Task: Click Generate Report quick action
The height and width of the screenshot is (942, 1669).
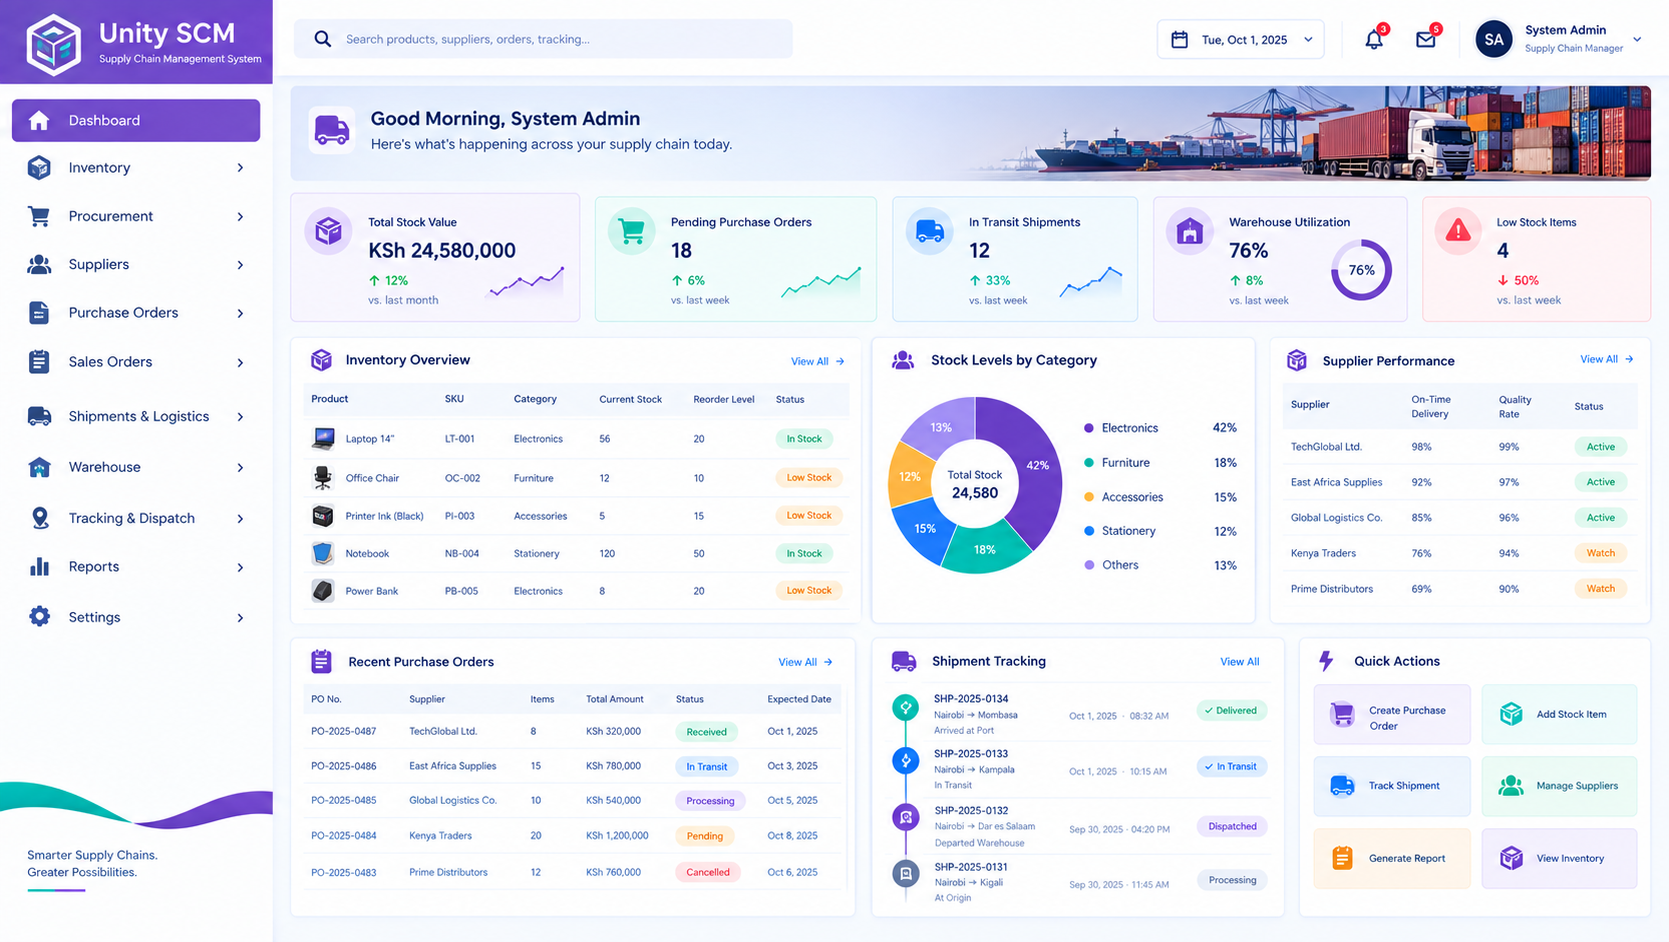Action: coord(1391,858)
